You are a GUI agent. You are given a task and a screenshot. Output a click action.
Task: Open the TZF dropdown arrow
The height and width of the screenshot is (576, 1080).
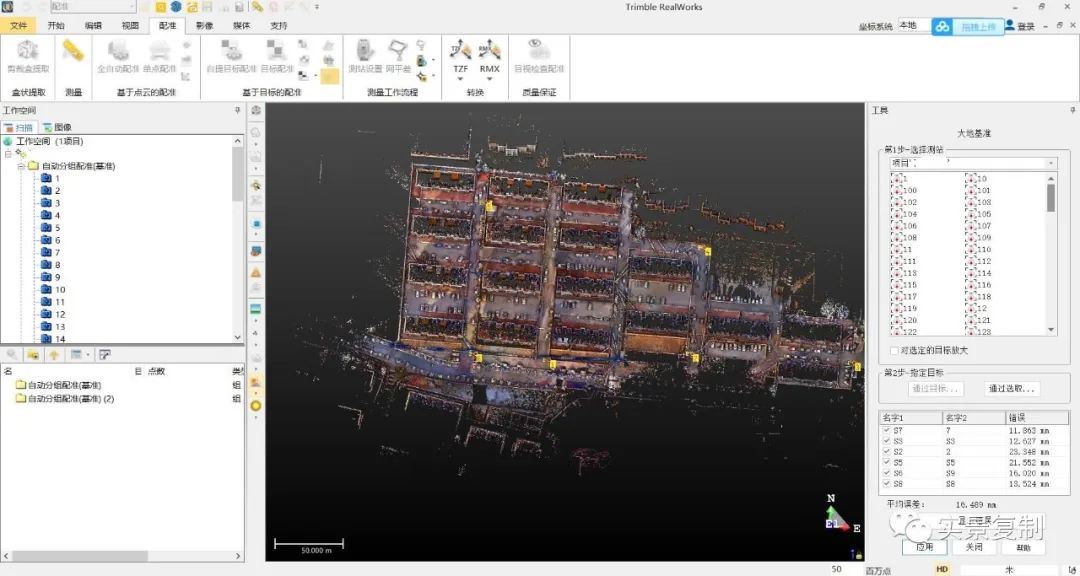tap(460, 79)
